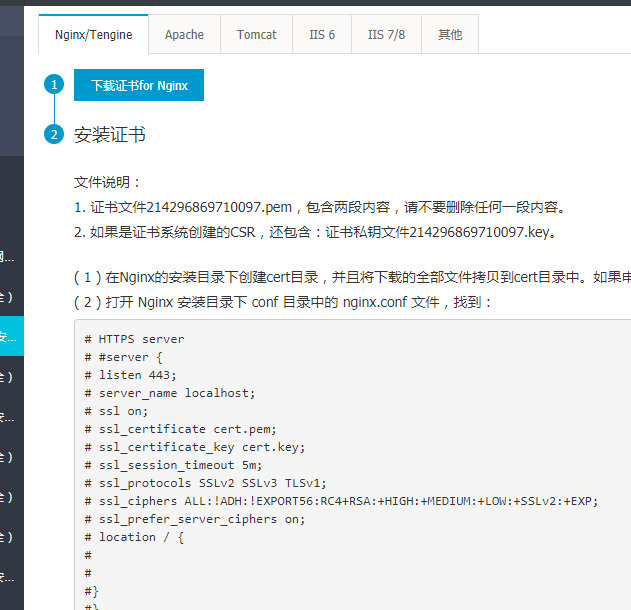The width and height of the screenshot is (631, 610).
Task: Click the '# HTTPS server' code line
Action: click(x=134, y=339)
